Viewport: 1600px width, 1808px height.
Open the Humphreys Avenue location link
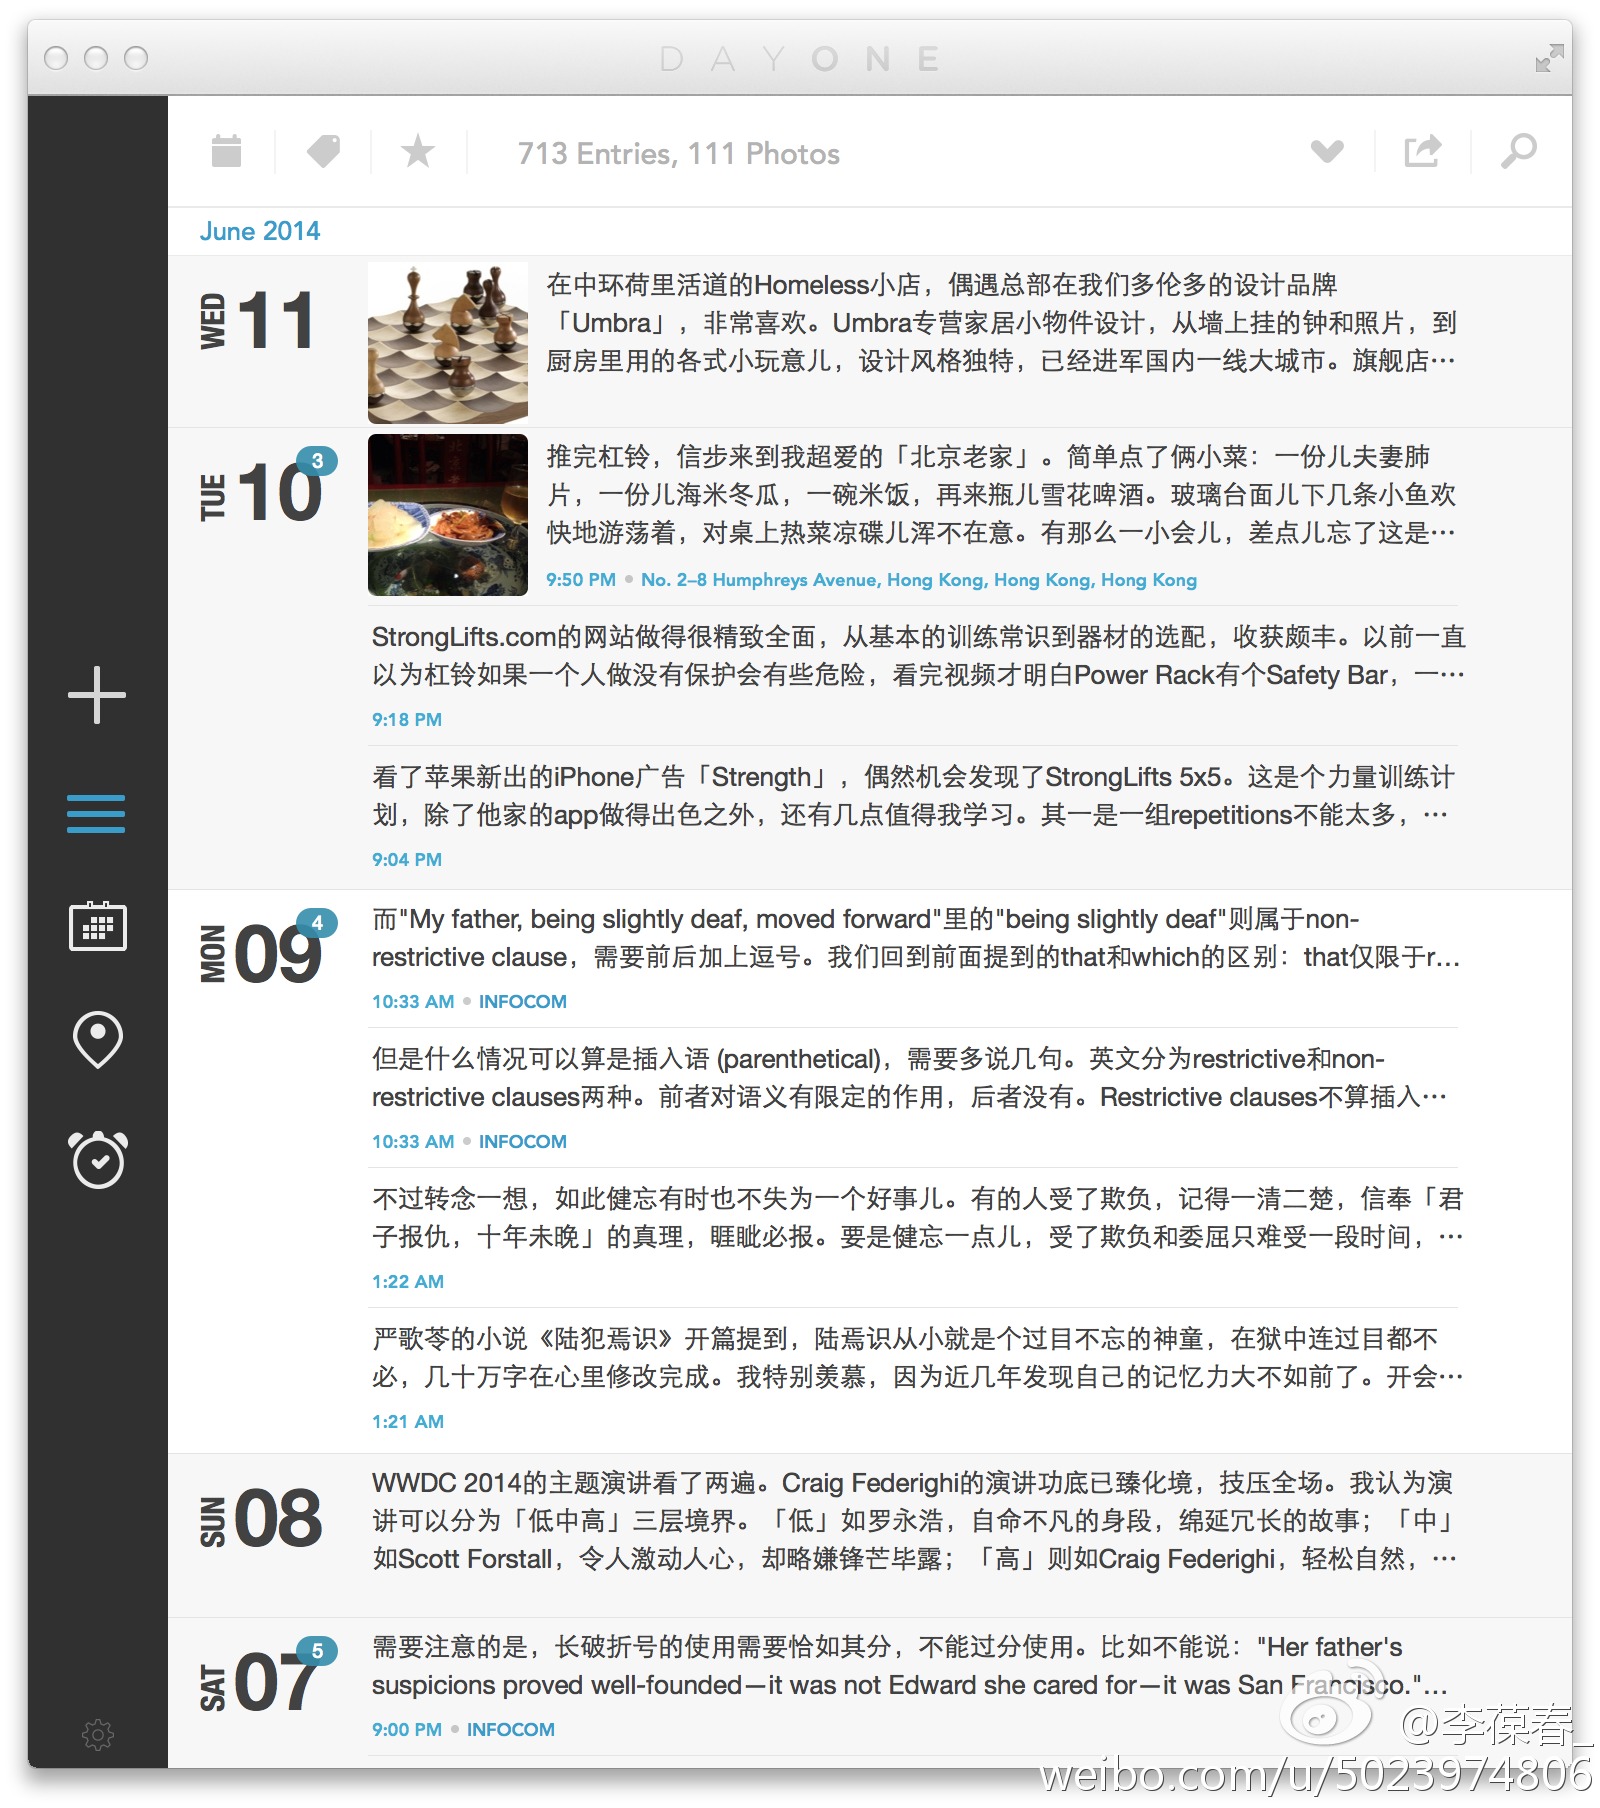(x=918, y=580)
